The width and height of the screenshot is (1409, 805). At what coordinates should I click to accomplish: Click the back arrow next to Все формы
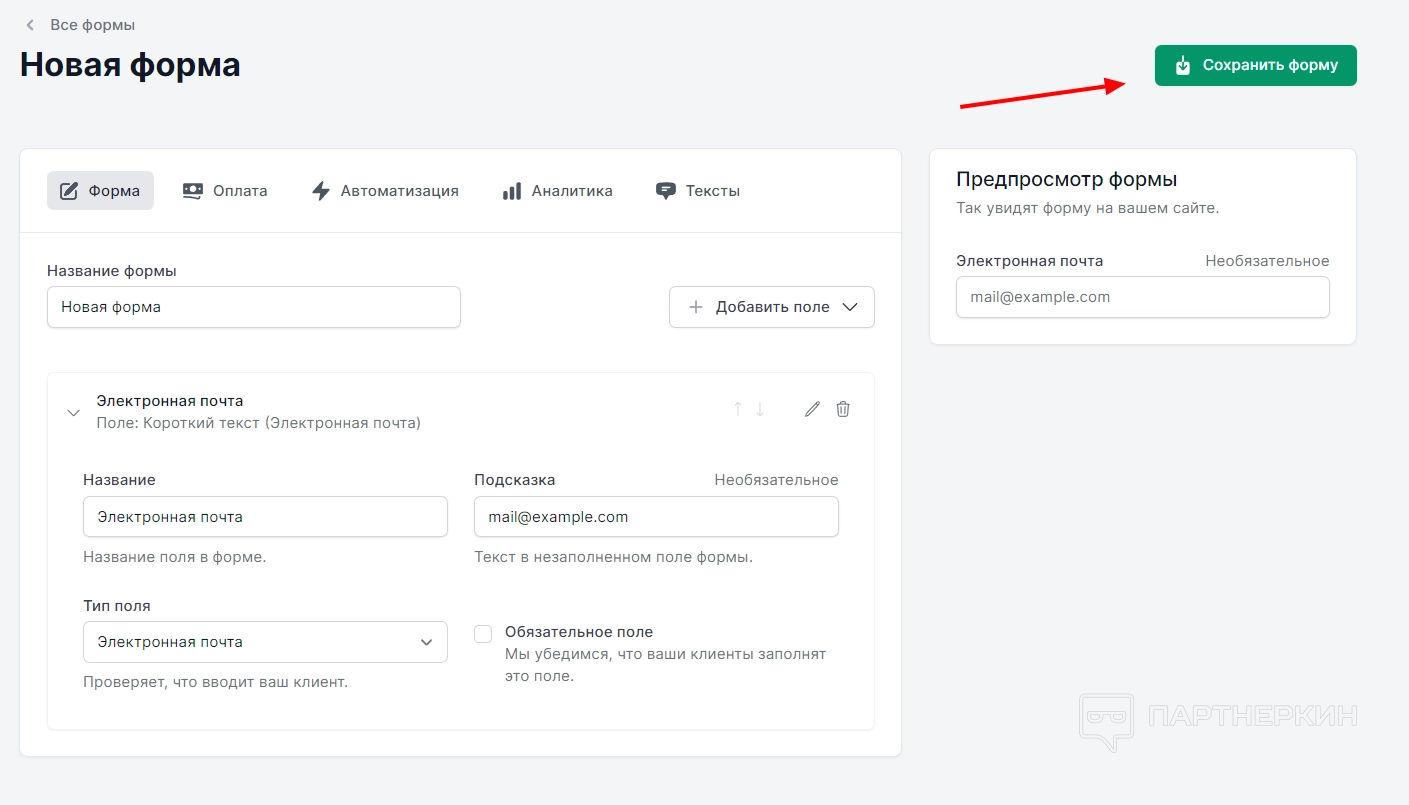pyautogui.click(x=30, y=25)
